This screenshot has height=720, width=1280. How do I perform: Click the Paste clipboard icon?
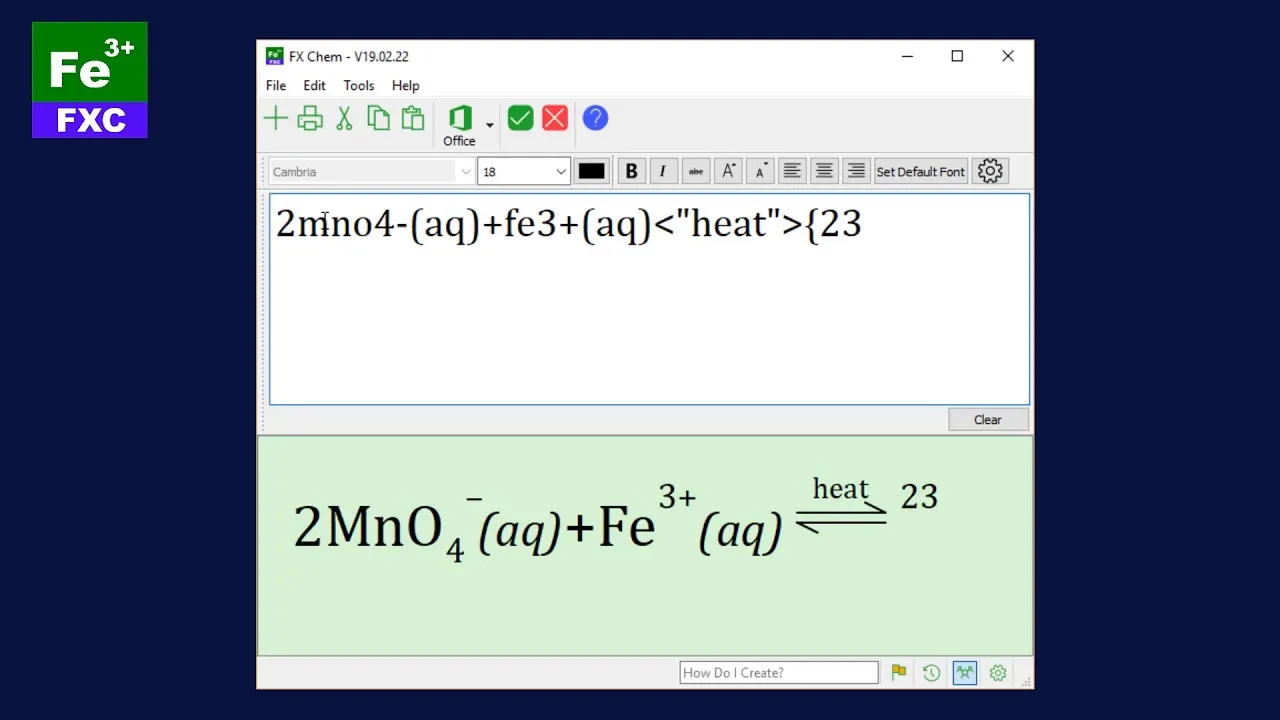pos(412,119)
